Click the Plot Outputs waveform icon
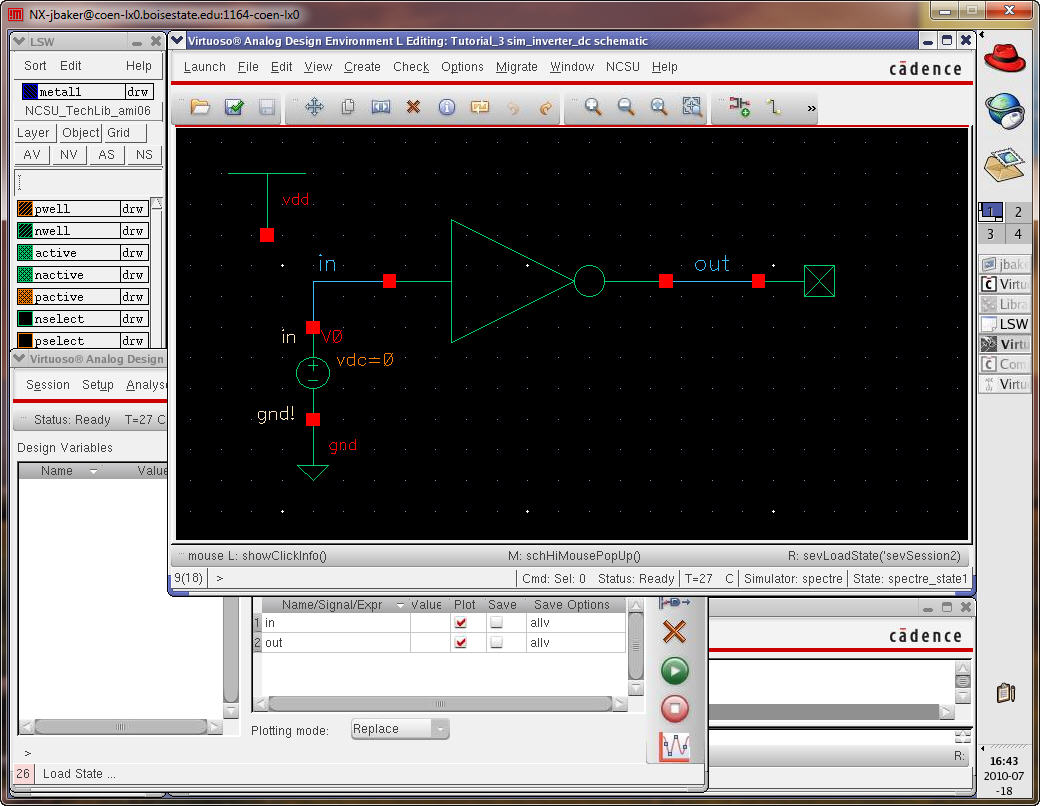Viewport: 1040px width, 806px height. (675, 747)
